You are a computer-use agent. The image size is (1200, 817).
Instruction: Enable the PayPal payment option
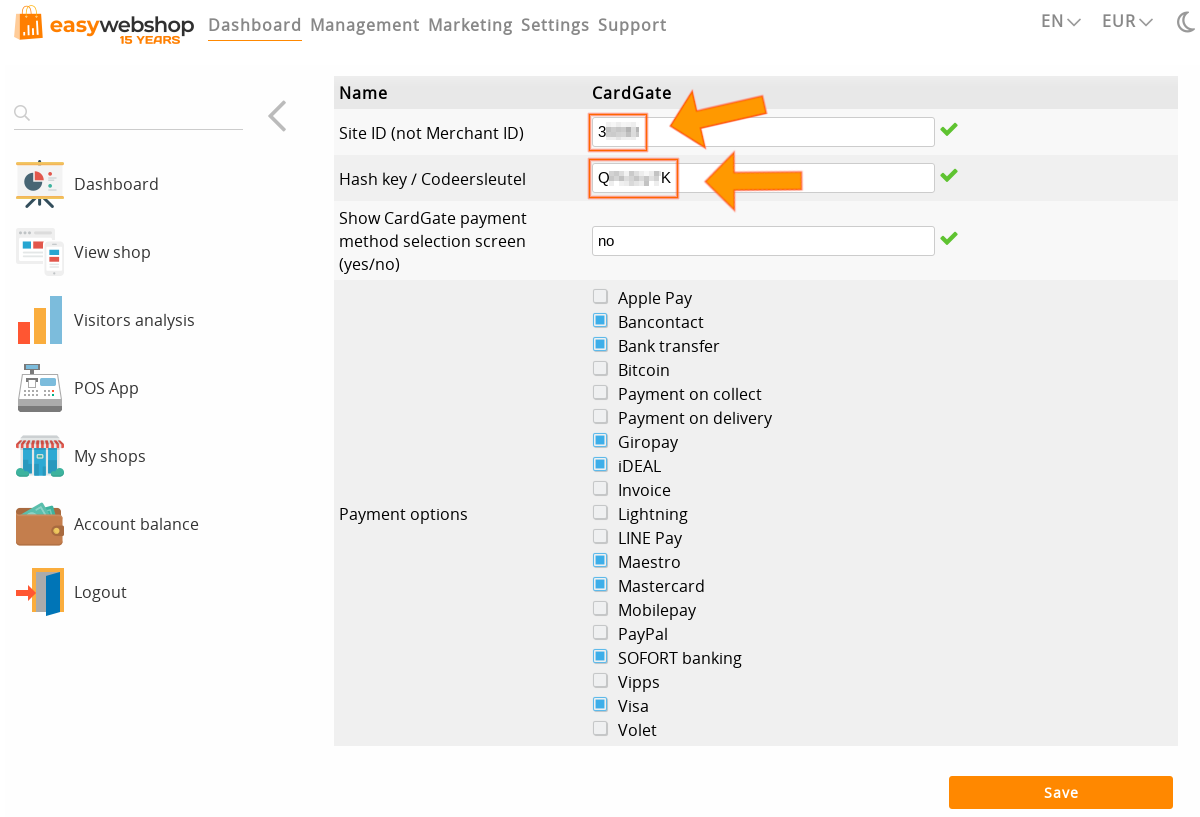pyautogui.click(x=599, y=632)
